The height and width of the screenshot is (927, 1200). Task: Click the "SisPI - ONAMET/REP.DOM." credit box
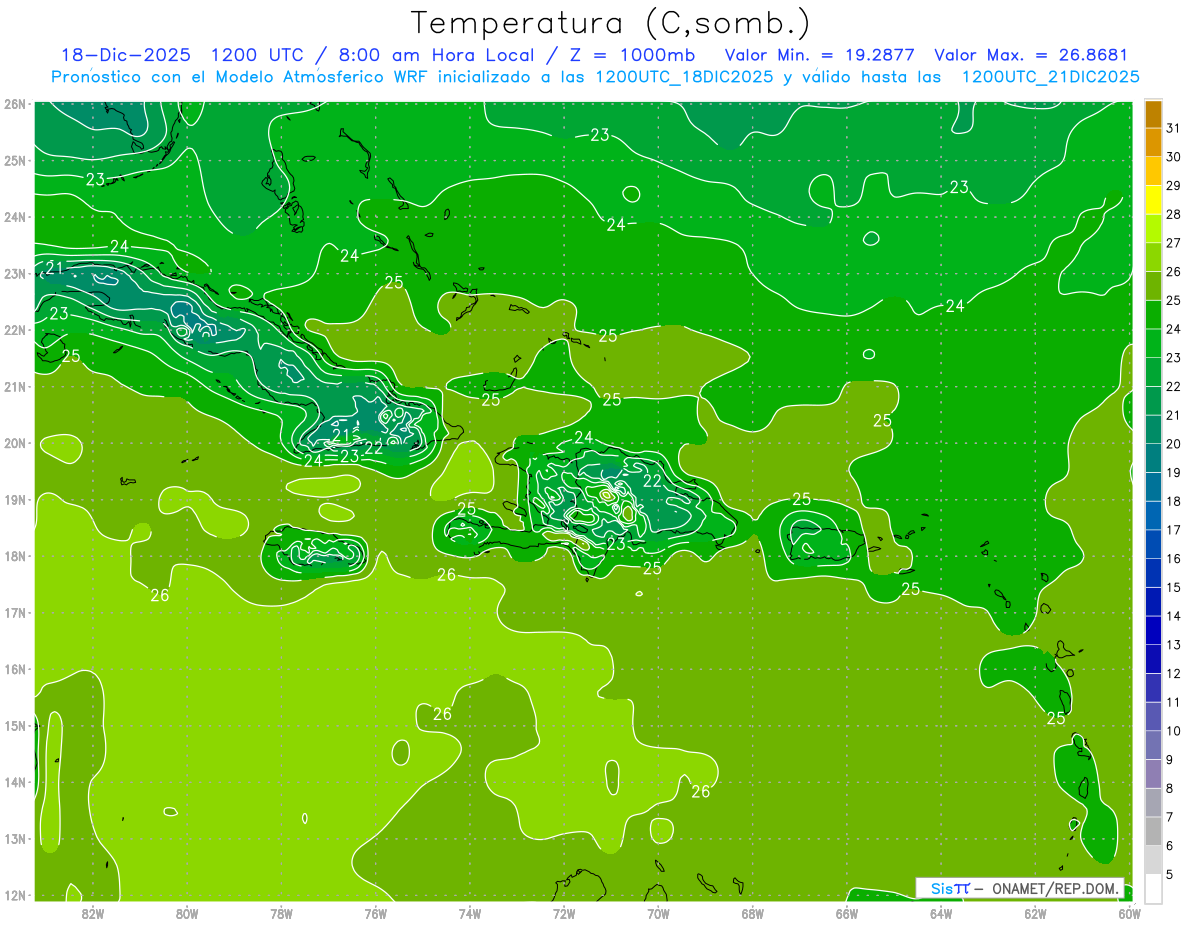tap(1020, 888)
